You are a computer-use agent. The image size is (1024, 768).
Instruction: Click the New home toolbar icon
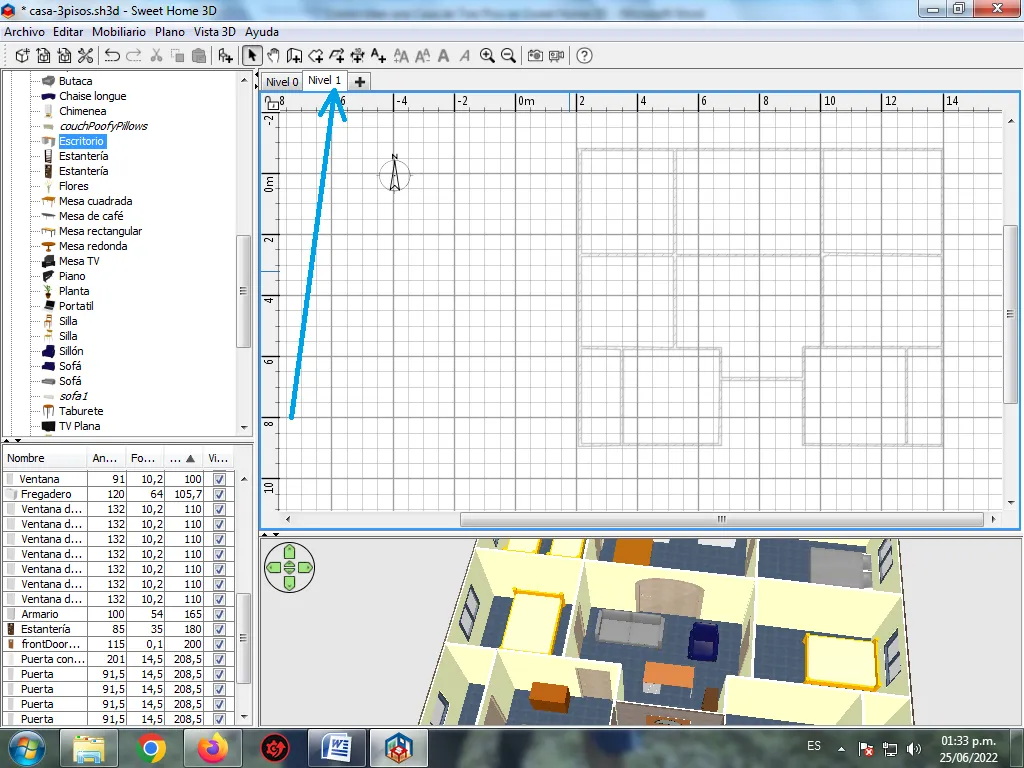(x=22, y=56)
